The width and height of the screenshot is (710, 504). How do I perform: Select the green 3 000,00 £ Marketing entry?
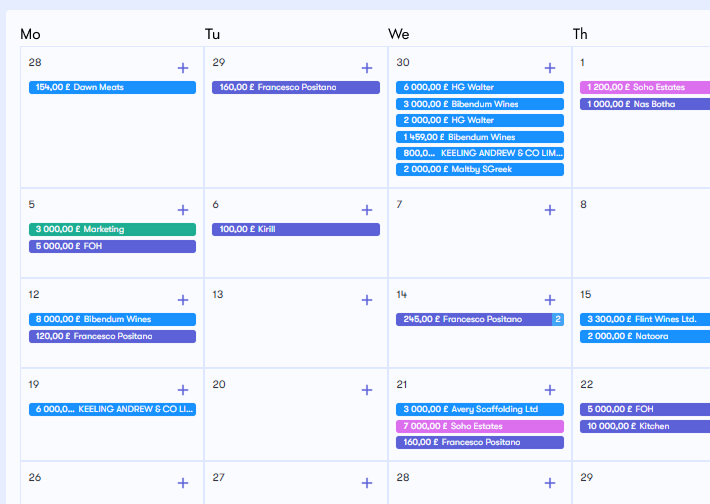(x=112, y=229)
